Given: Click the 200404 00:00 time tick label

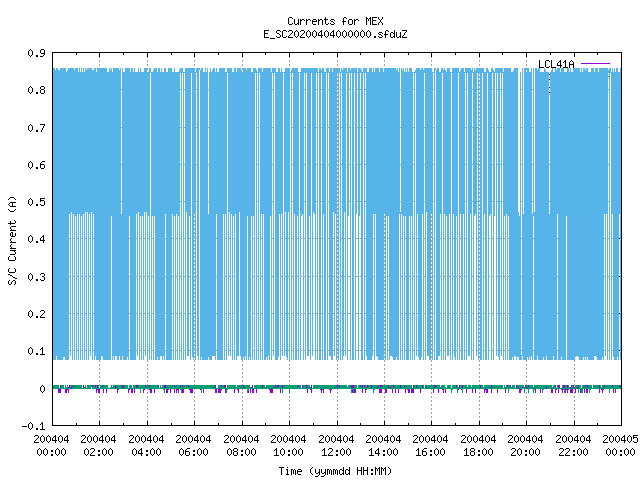Looking at the screenshot, I should tap(51, 446).
